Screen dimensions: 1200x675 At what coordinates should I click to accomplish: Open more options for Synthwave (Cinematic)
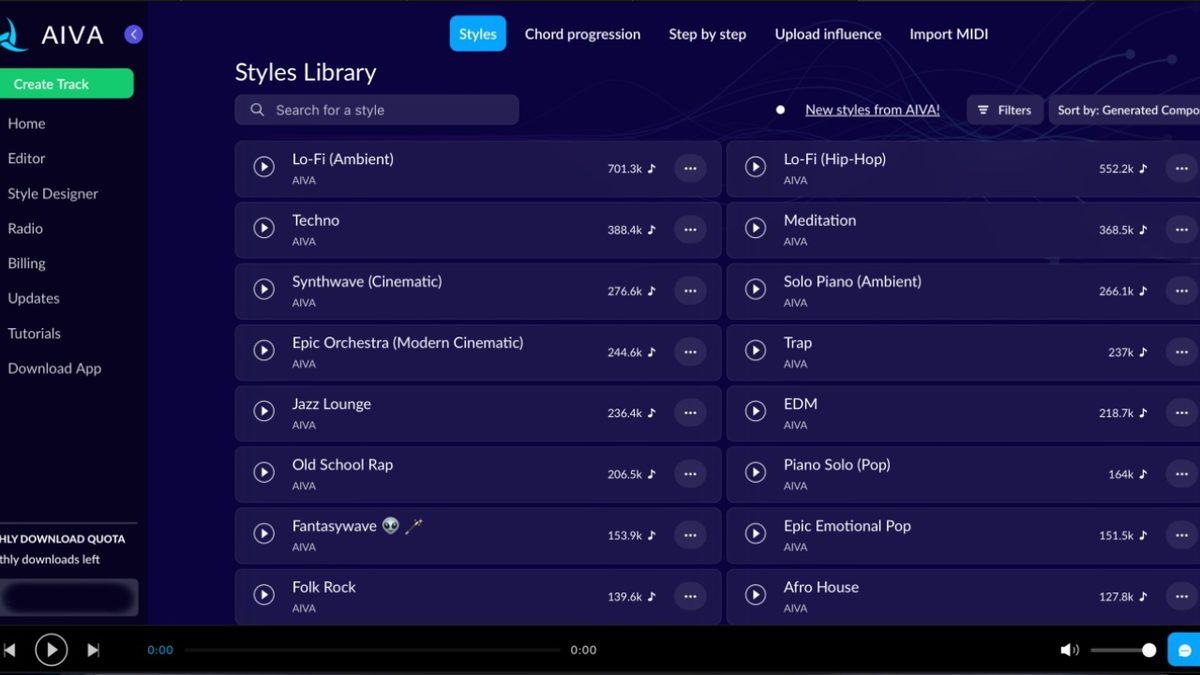[689, 291]
